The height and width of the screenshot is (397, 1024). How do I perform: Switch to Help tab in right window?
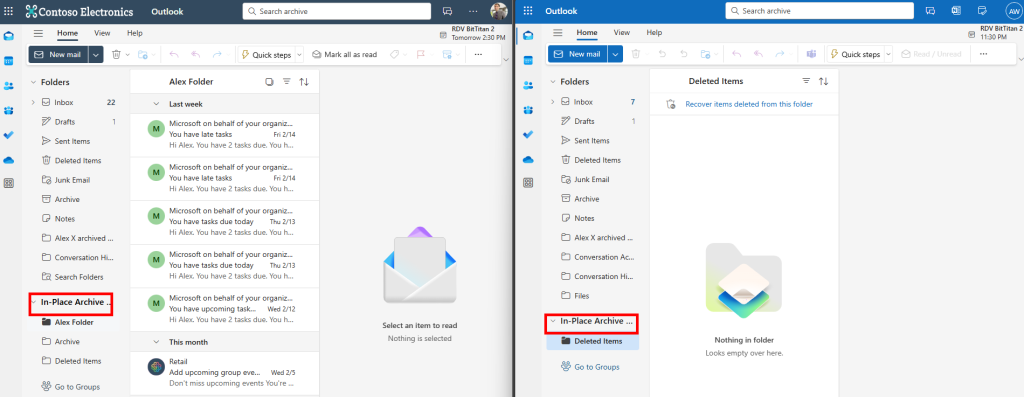pos(654,33)
